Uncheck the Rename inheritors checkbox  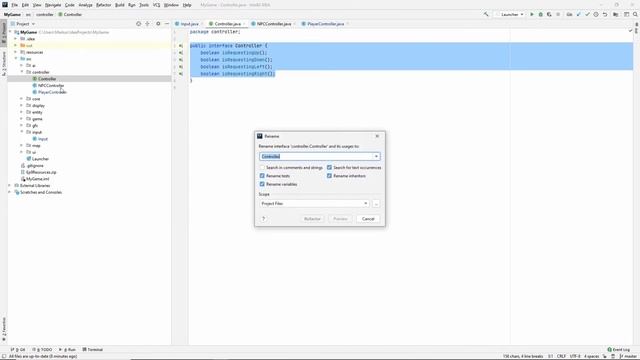329,176
